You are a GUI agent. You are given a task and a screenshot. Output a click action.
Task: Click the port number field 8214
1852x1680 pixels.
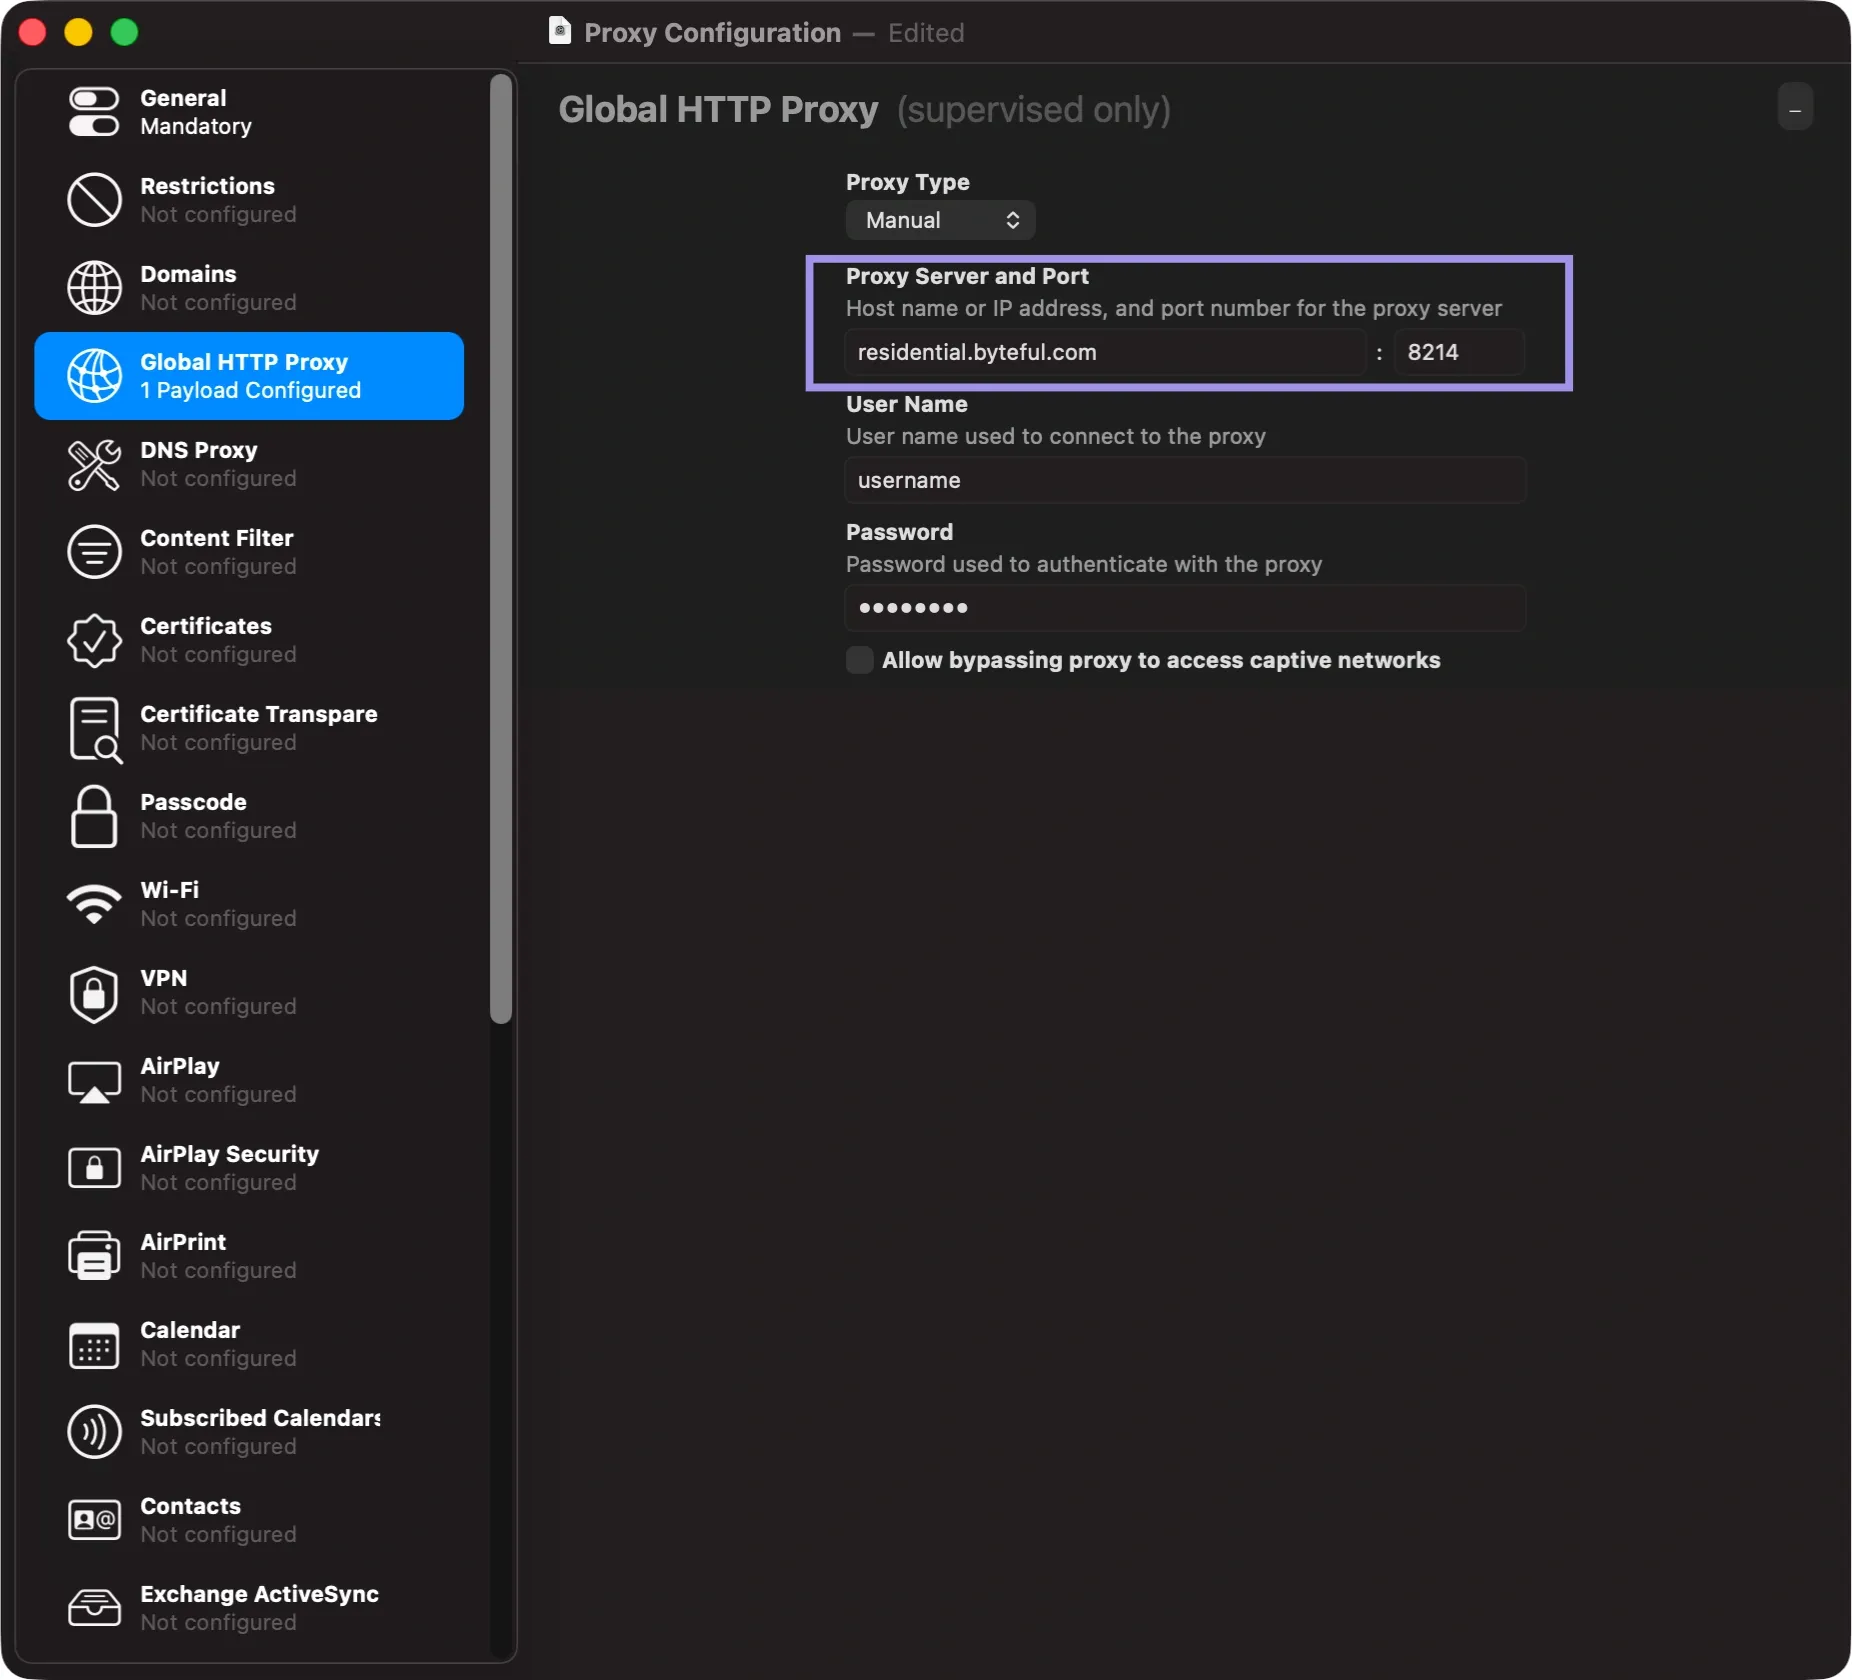[x=1458, y=352]
